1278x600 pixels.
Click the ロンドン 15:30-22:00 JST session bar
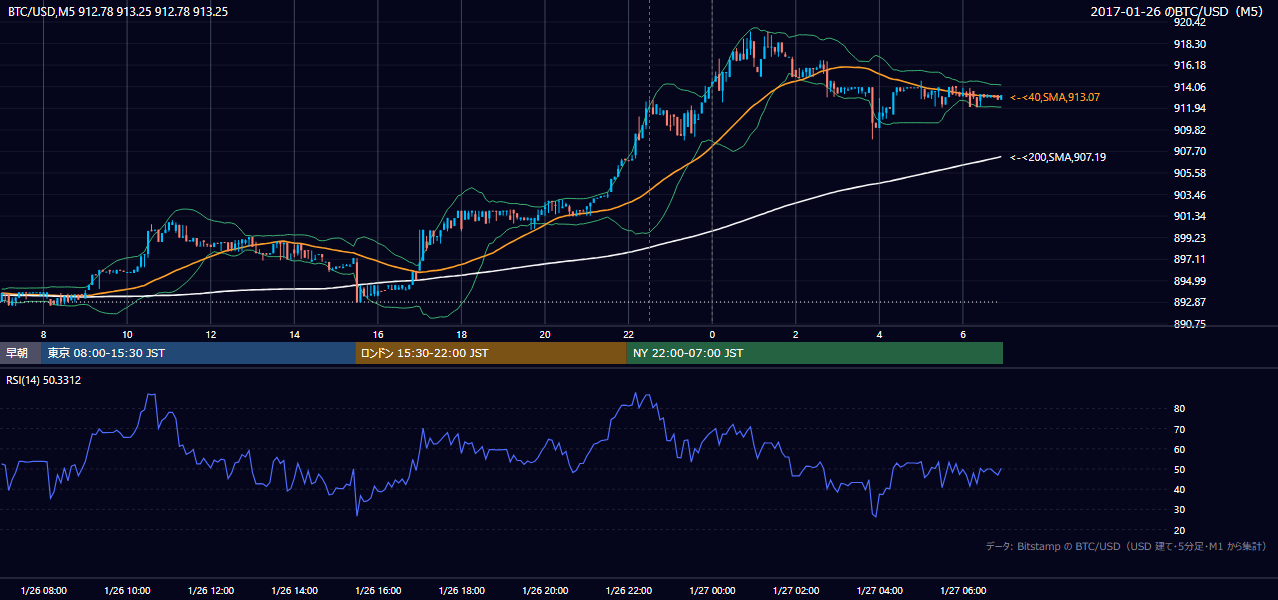click(x=491, y=353)
